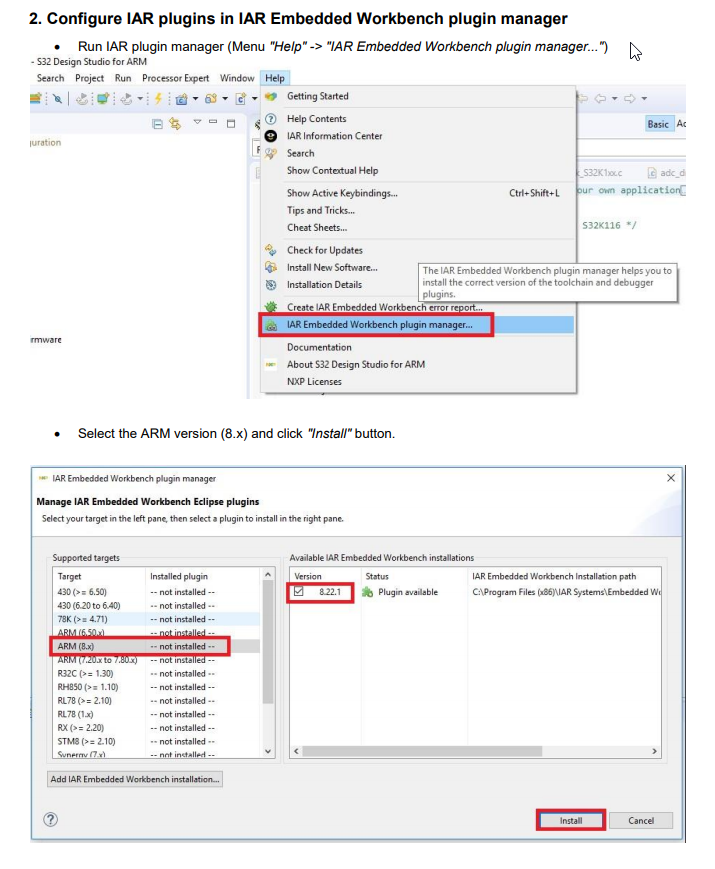Screen dimensions: 715x869
Task: Click the skip all breakpoints toolbar icon
Action: point(57,99)
